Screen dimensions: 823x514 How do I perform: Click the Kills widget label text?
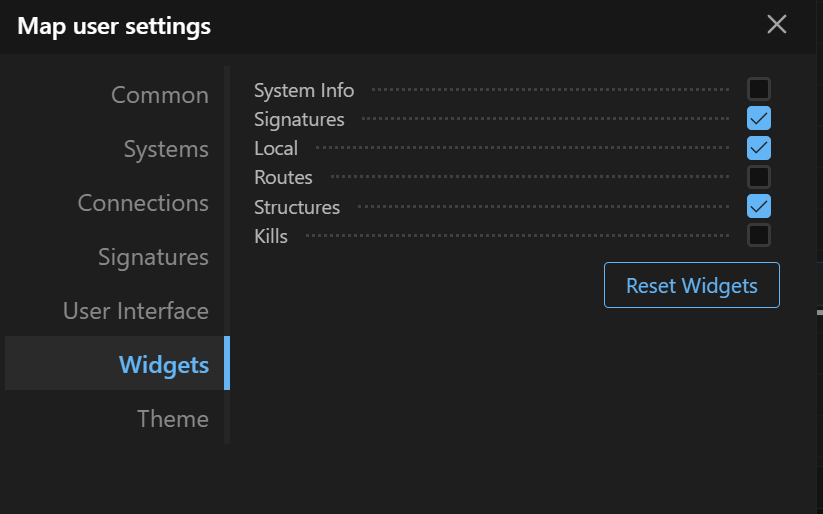coord(271,236)
